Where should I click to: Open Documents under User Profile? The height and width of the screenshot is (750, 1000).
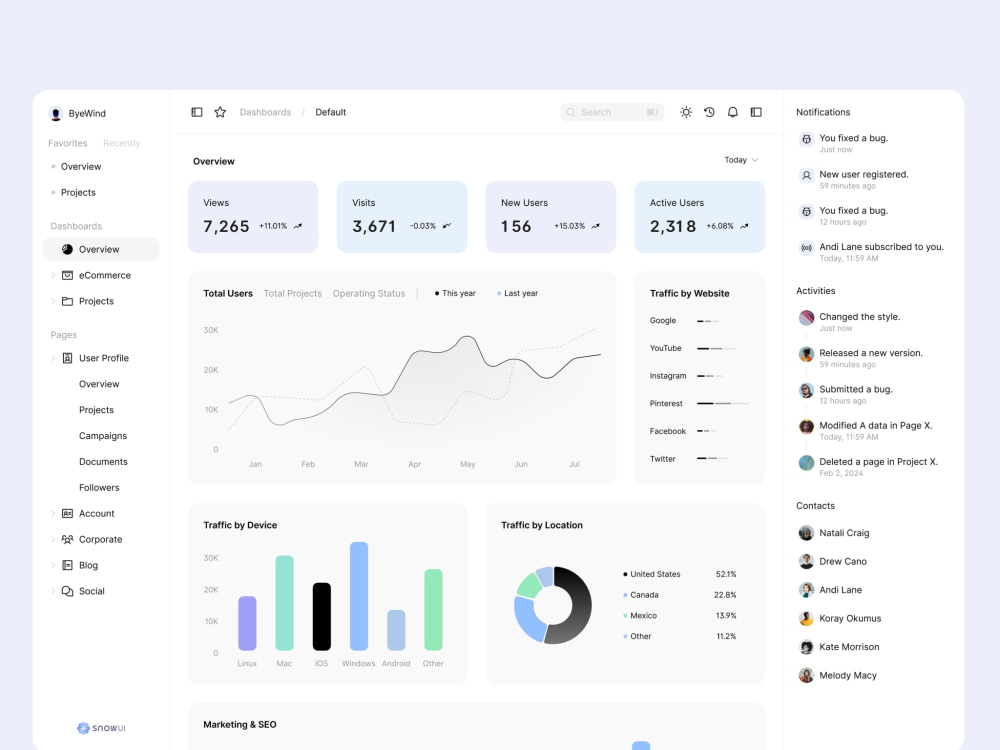tap(103, 462)
